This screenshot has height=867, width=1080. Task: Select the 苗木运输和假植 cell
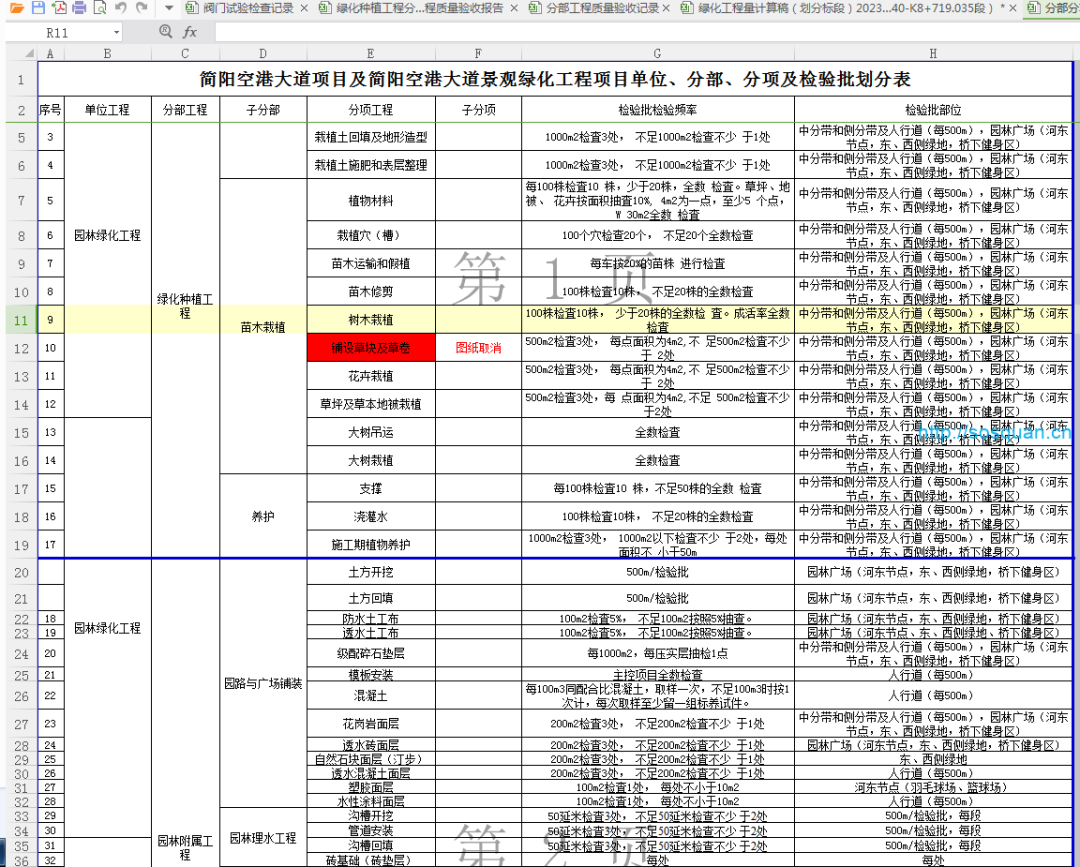[371, 264]
